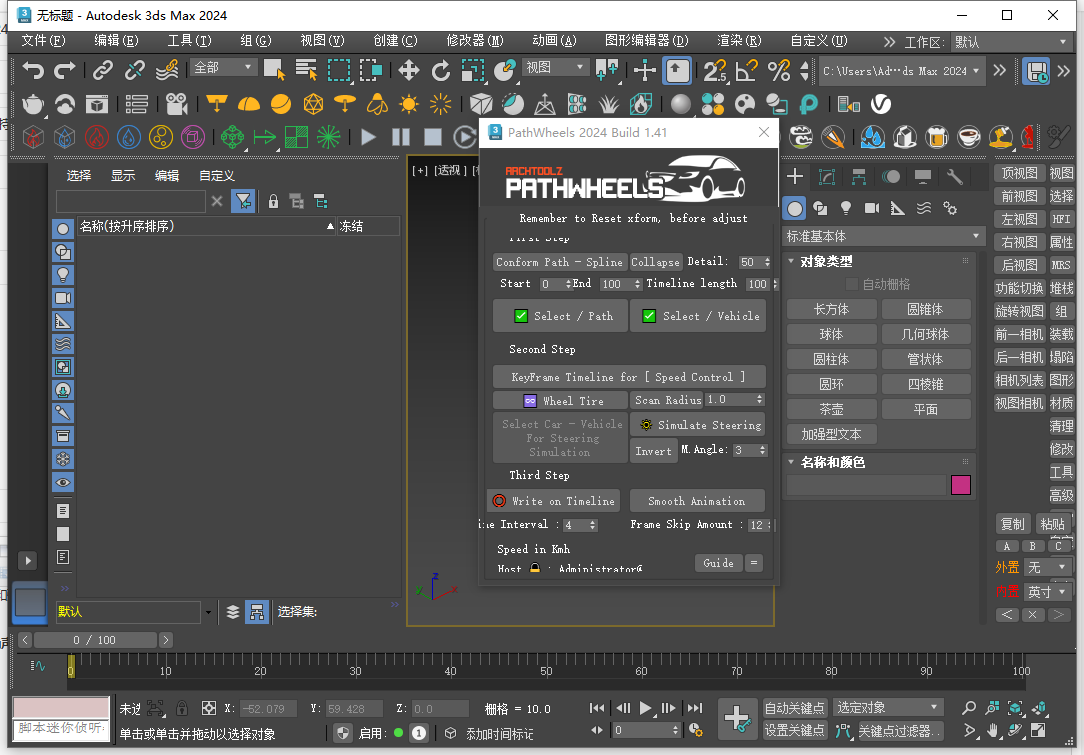
Task: Toggle the Auto Key 自动关键点 button
Action: (x=795, y=708)
